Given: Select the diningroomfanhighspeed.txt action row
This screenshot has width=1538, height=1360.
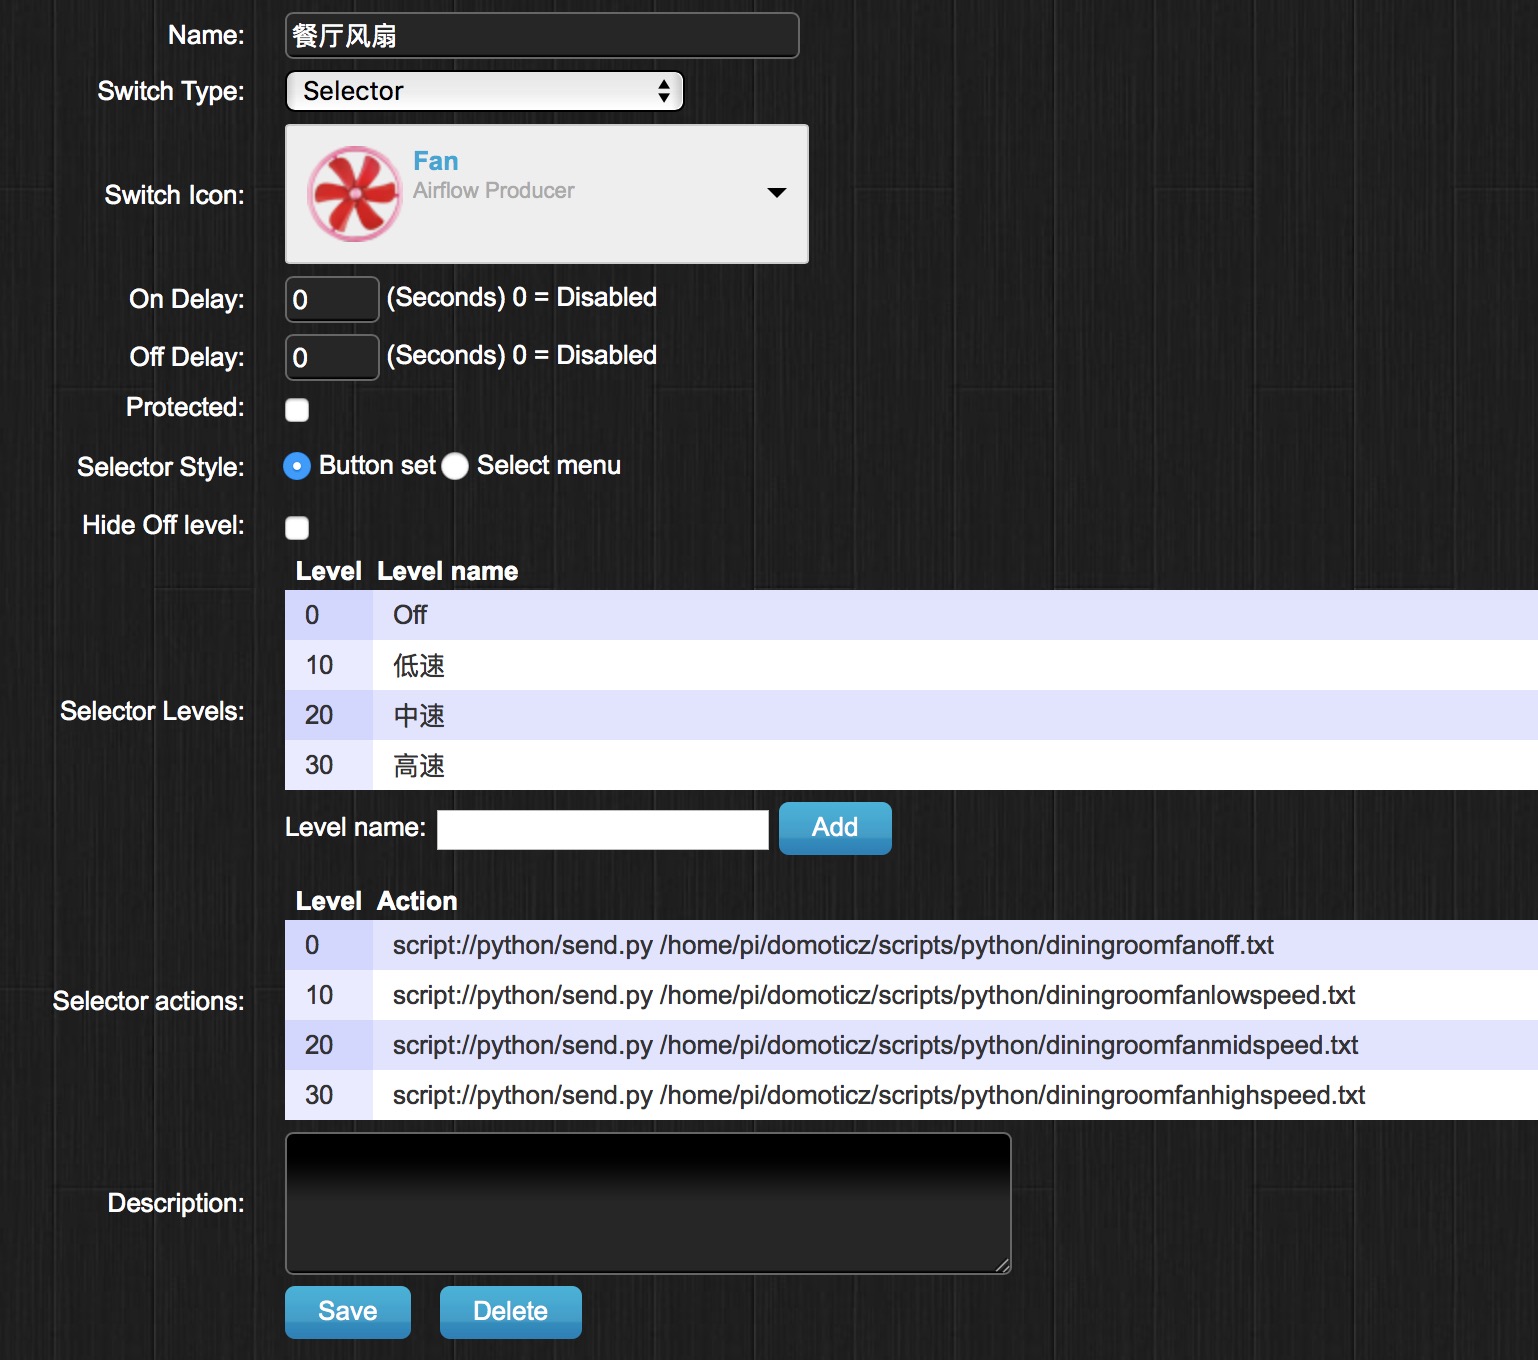Looking at the screenshot, I should (911, 1095).
